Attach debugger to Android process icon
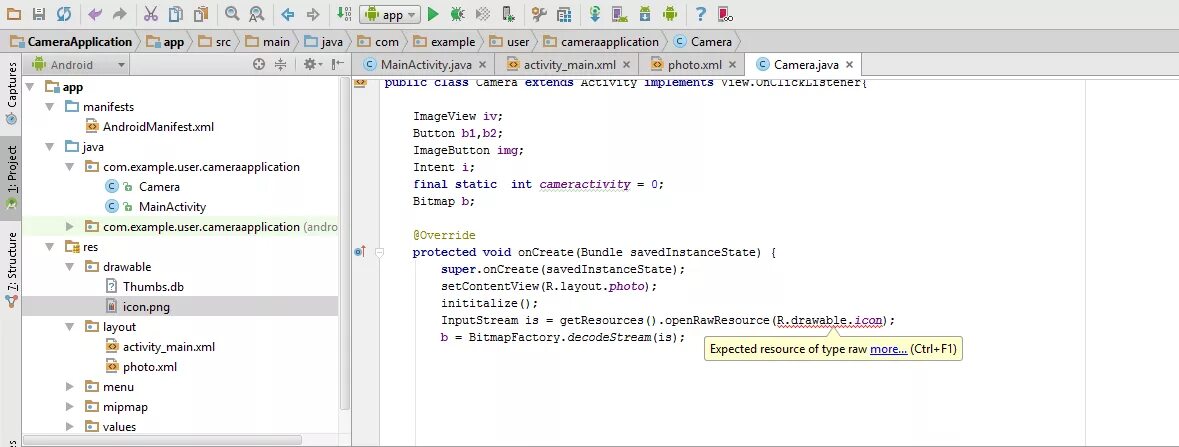This screenshot has height=447, width=1179. [x=508, y=14]
